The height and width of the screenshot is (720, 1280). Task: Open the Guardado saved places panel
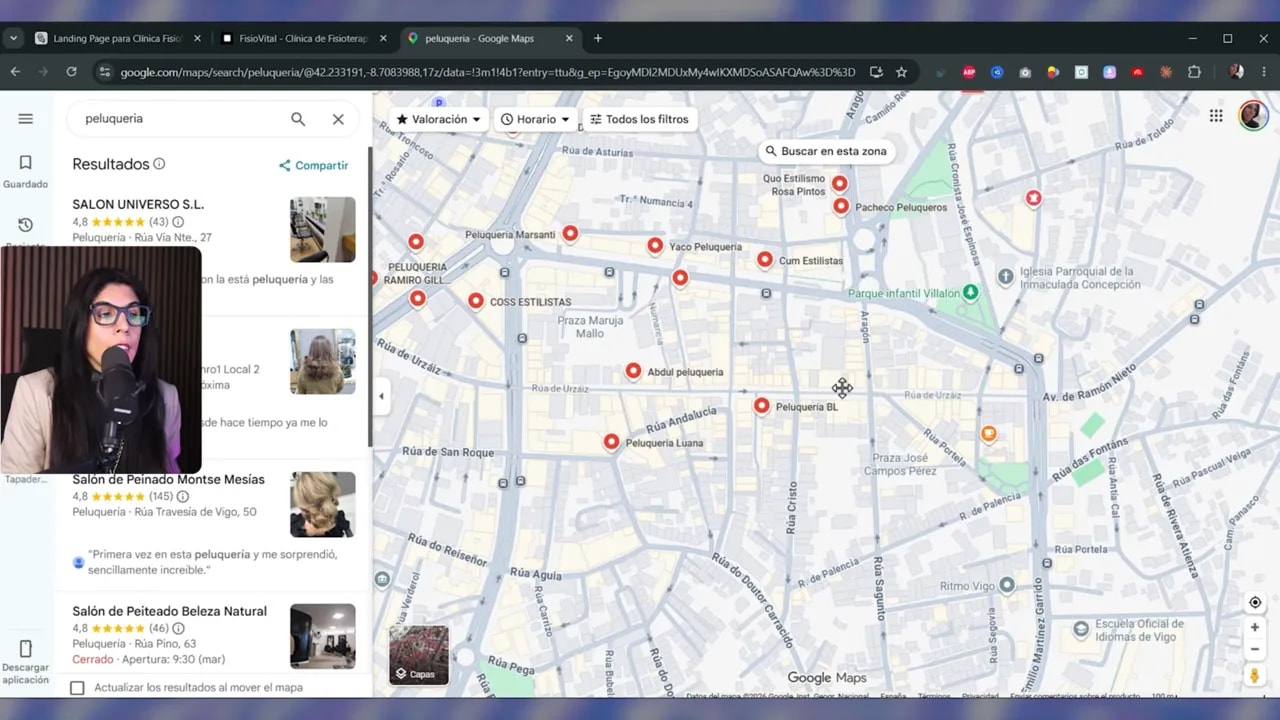tap(25, 171)
